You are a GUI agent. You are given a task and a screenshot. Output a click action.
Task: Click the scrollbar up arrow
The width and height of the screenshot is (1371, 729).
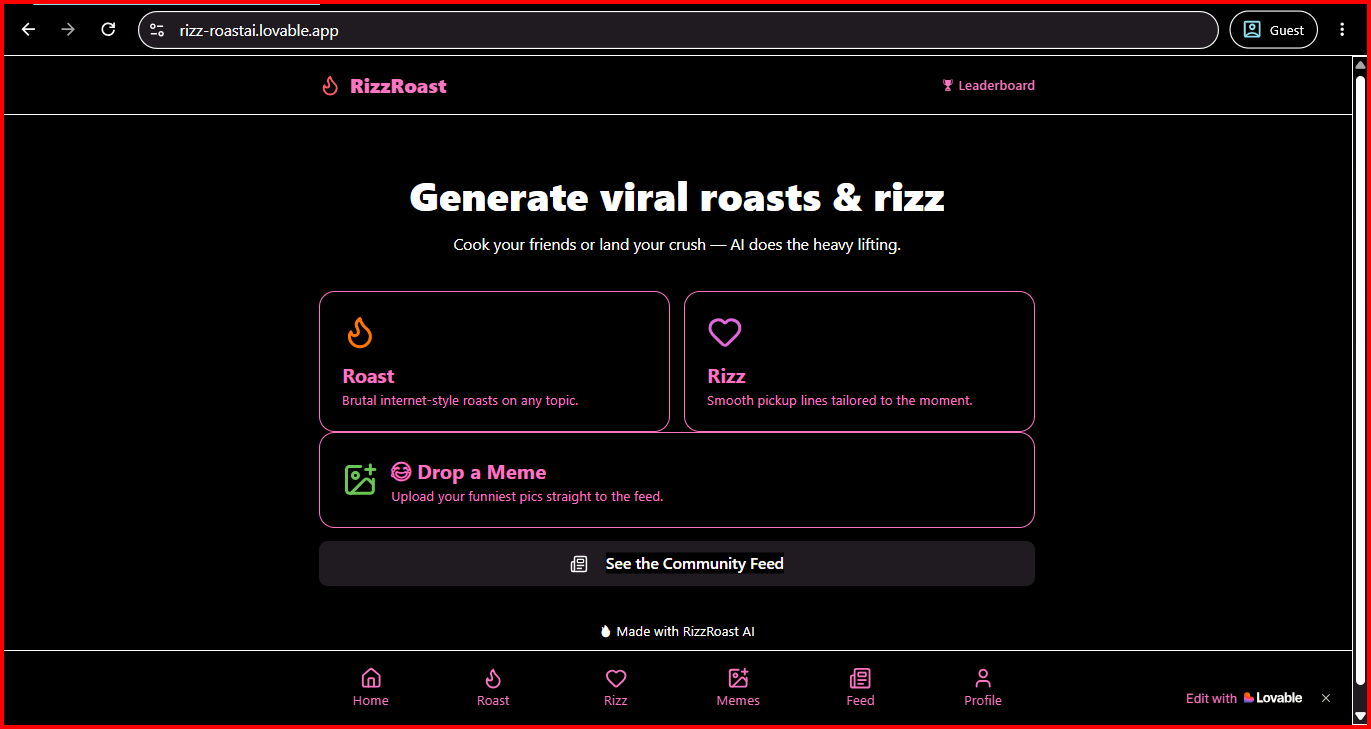point(1360,66)
